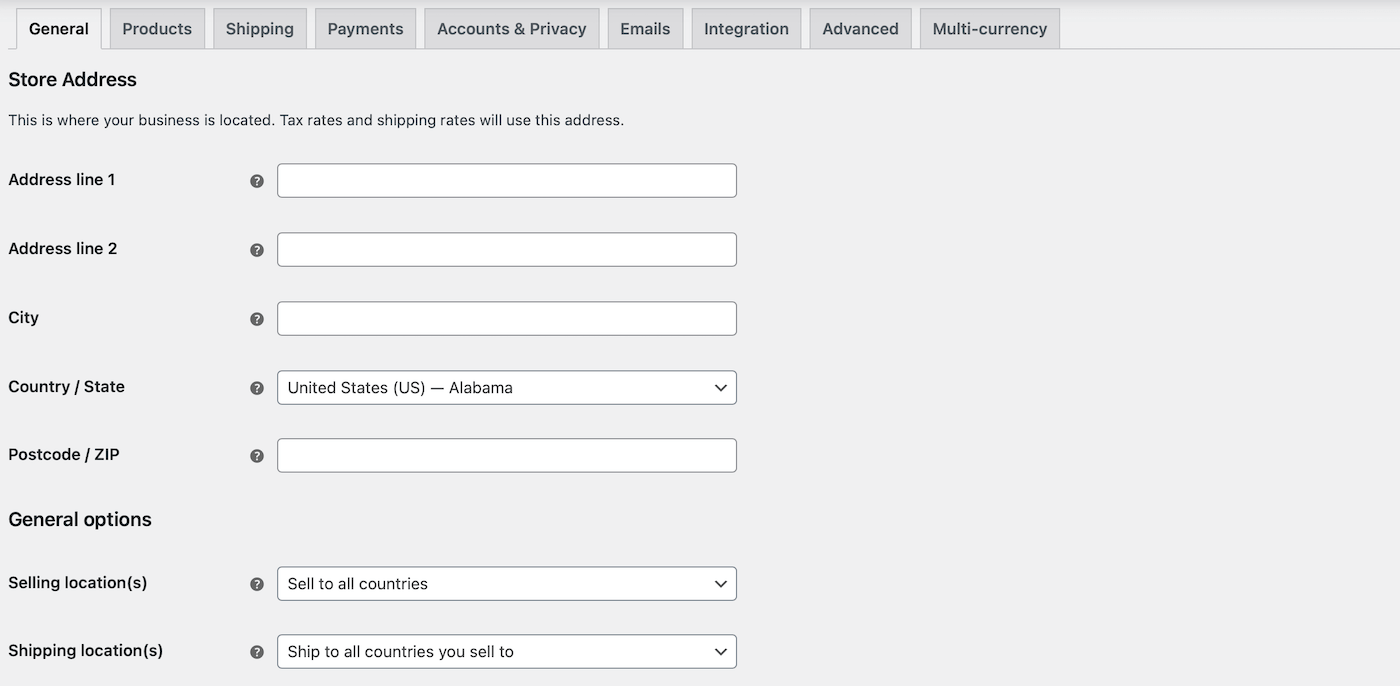Open the Address line 2 help tooltip

257,249
